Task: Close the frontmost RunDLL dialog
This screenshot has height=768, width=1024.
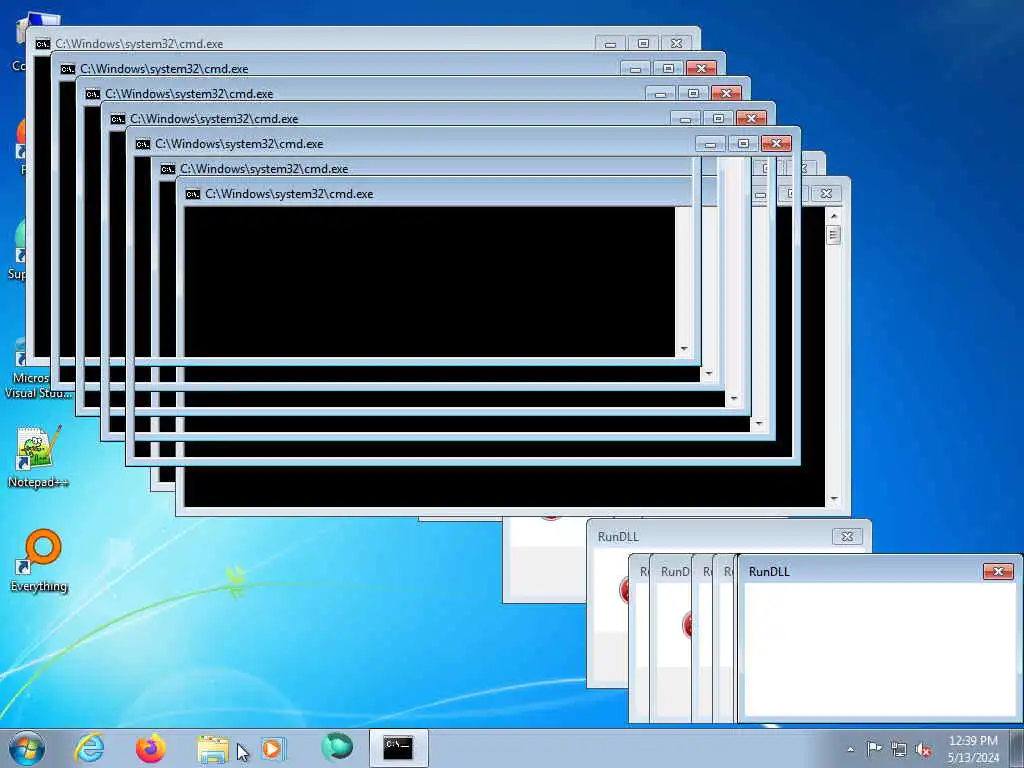Action: point(998,571)
